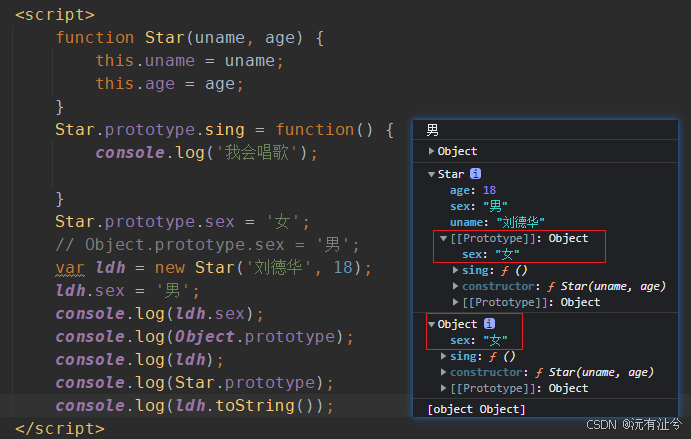Click the ldh.sex = '男' line
Screen dimensions: 691x439
(128, 291)
